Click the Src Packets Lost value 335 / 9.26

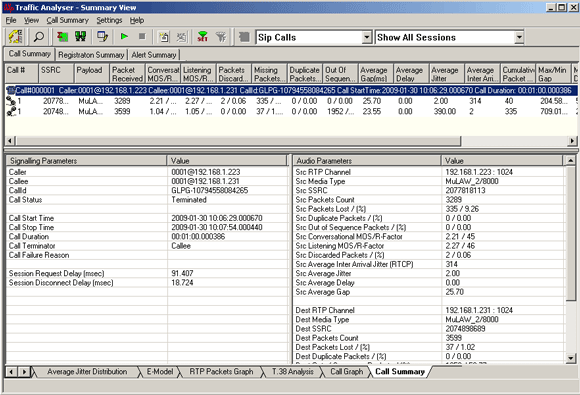tap(462, 209)
